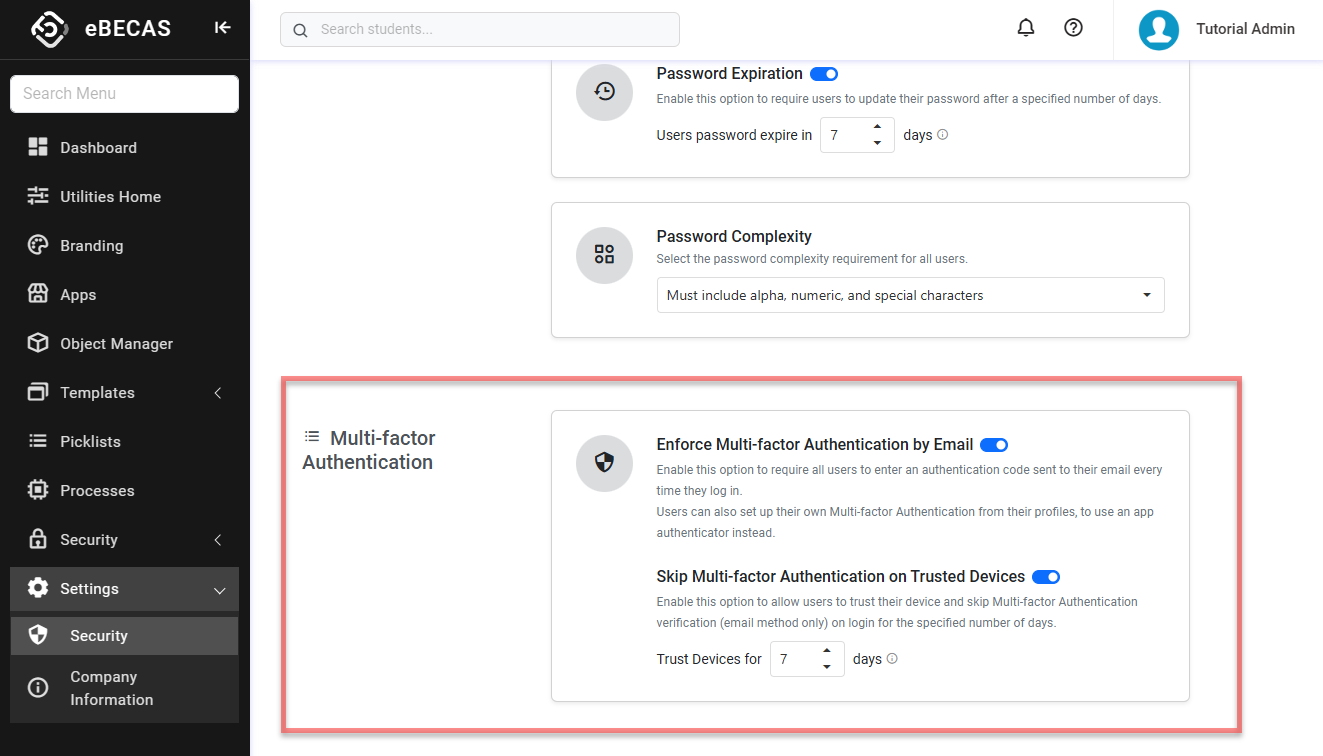Click the eBECAS logo icon

pyautogui.click(x=49, y=29)
